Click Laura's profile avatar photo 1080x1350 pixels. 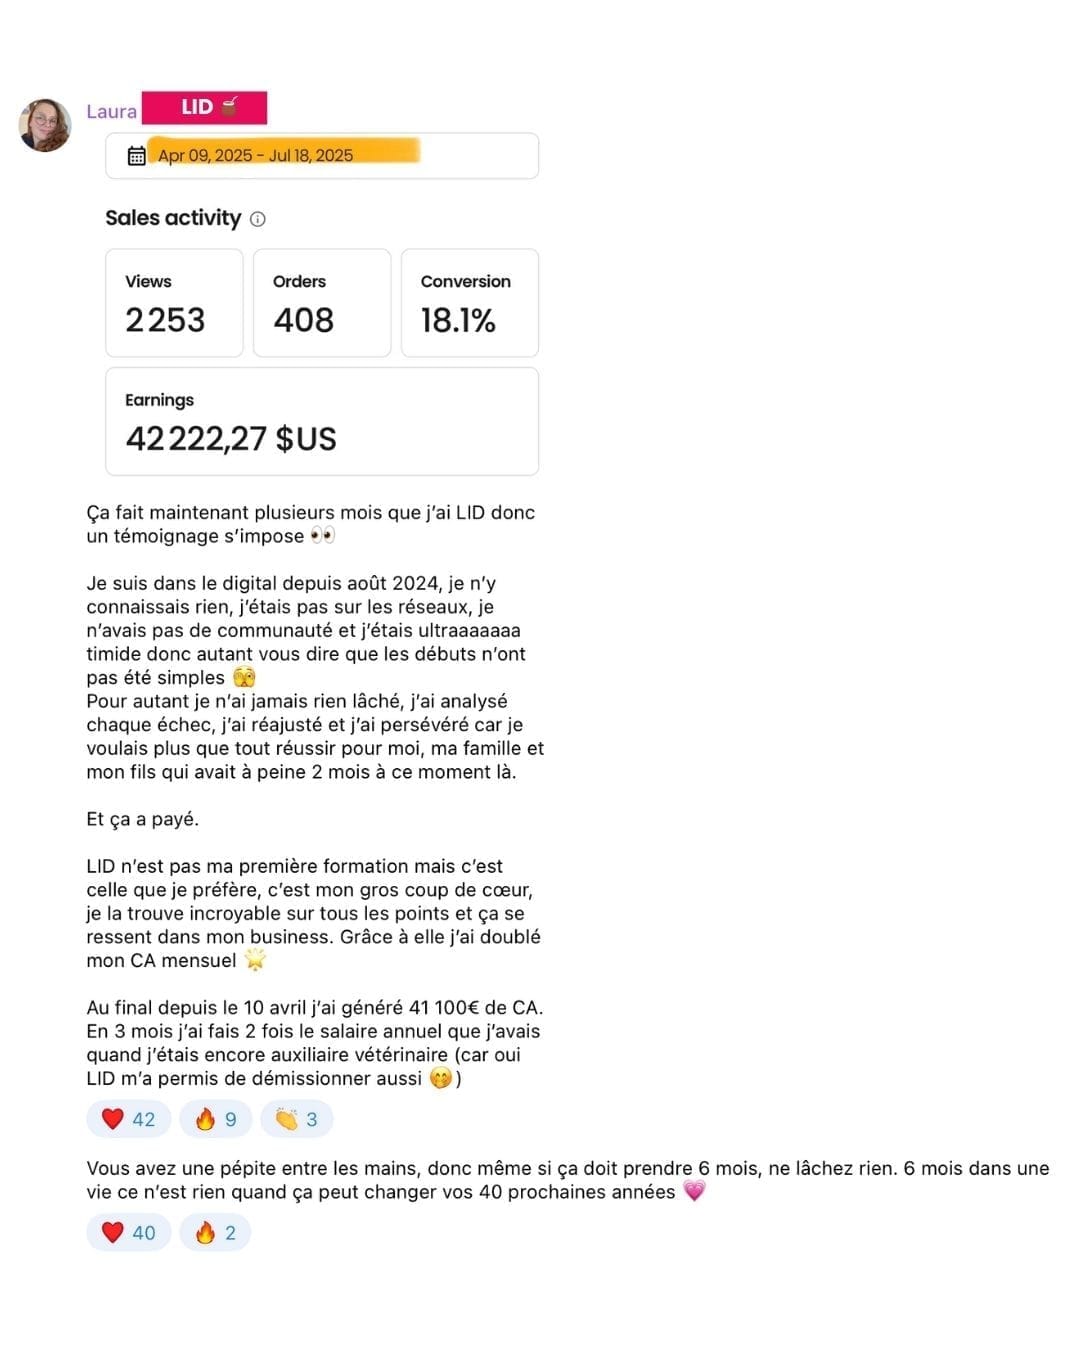[x=45, y=125]
